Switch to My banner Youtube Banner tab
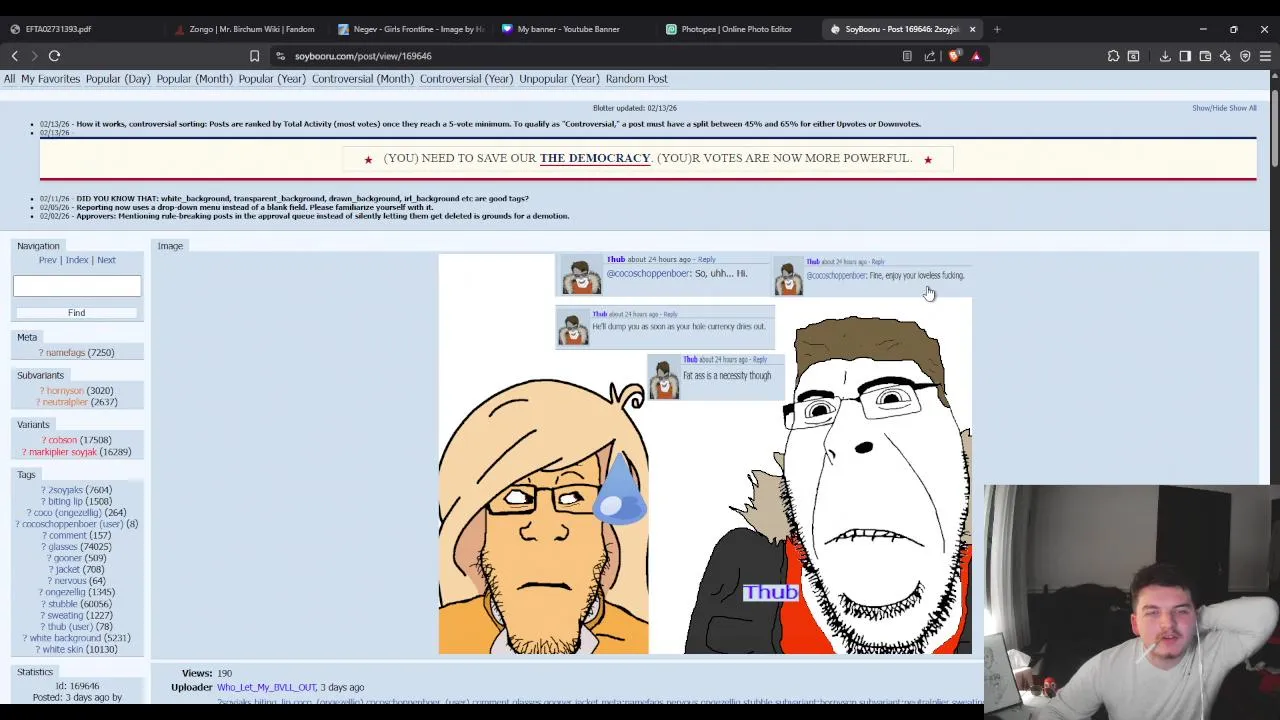 pos(575,29)
